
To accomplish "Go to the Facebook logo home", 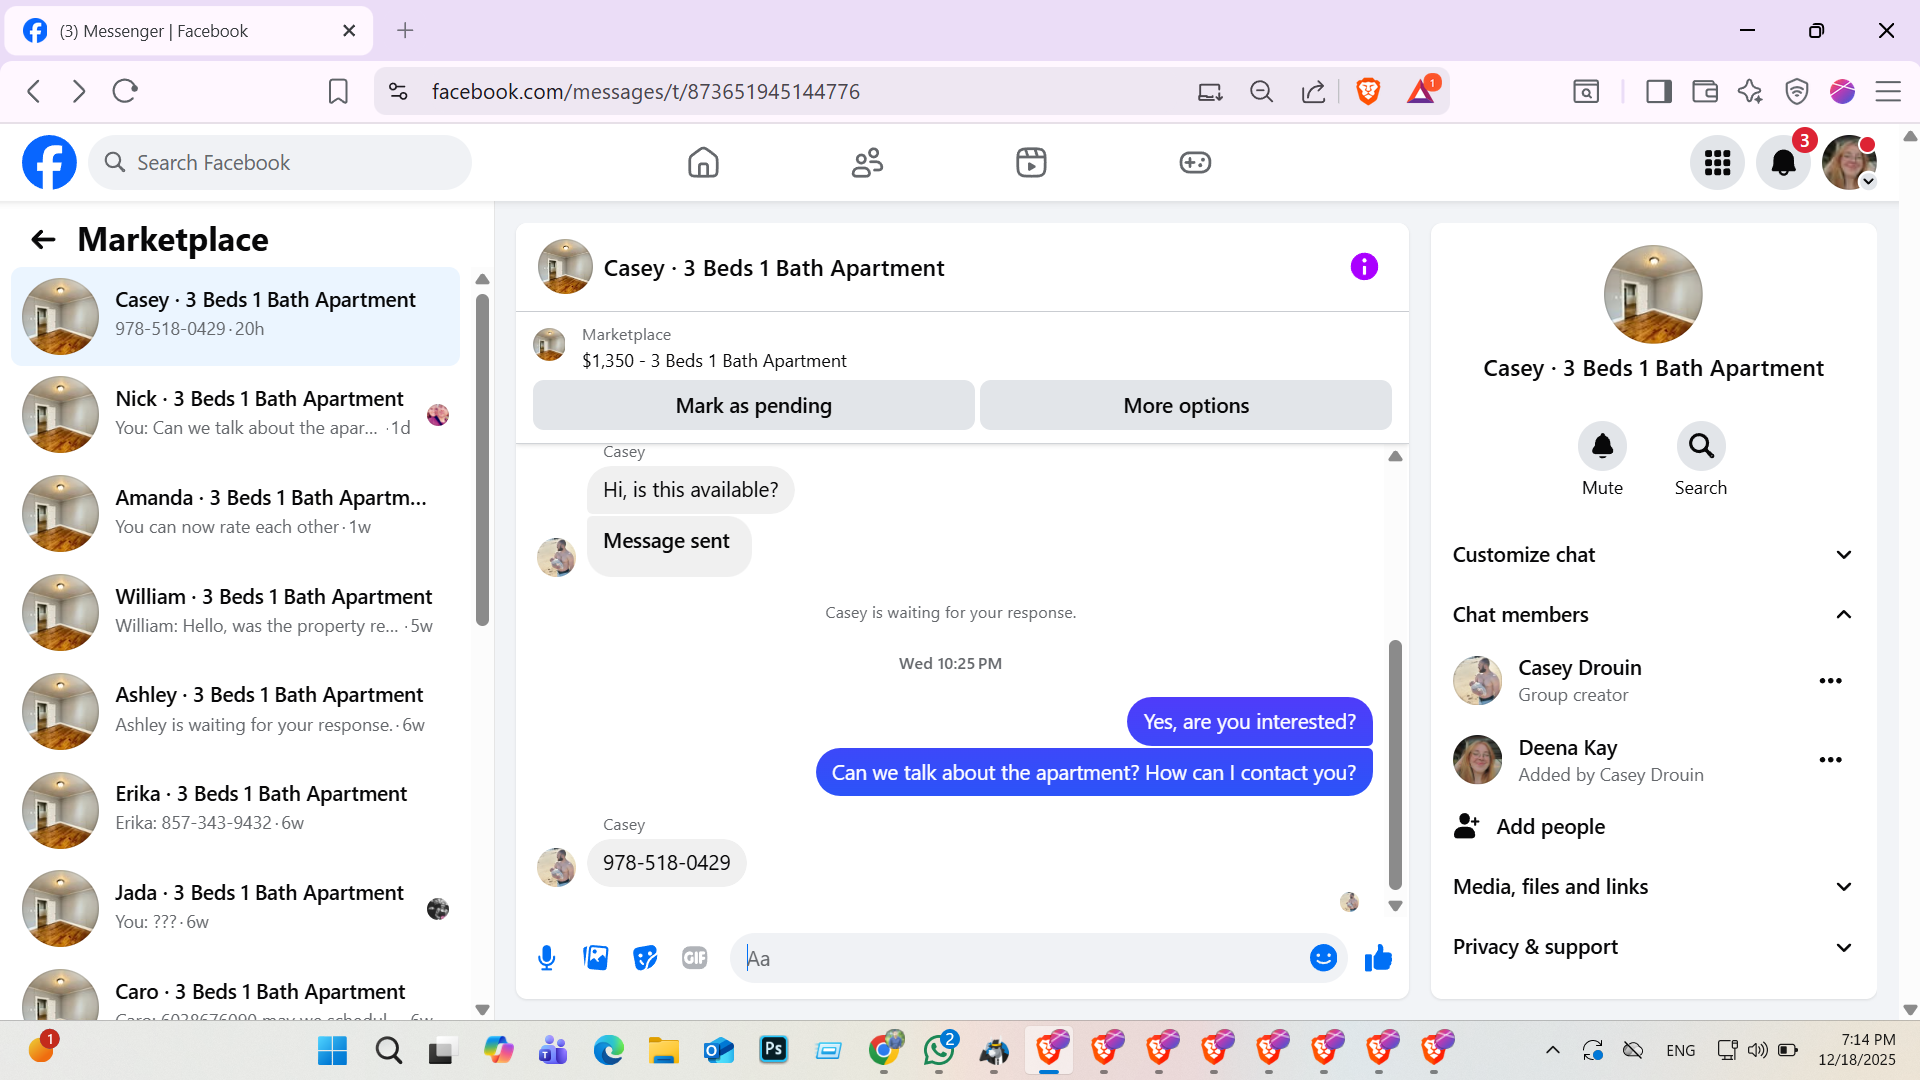I will pyautogui.click(x=49, y=162).
